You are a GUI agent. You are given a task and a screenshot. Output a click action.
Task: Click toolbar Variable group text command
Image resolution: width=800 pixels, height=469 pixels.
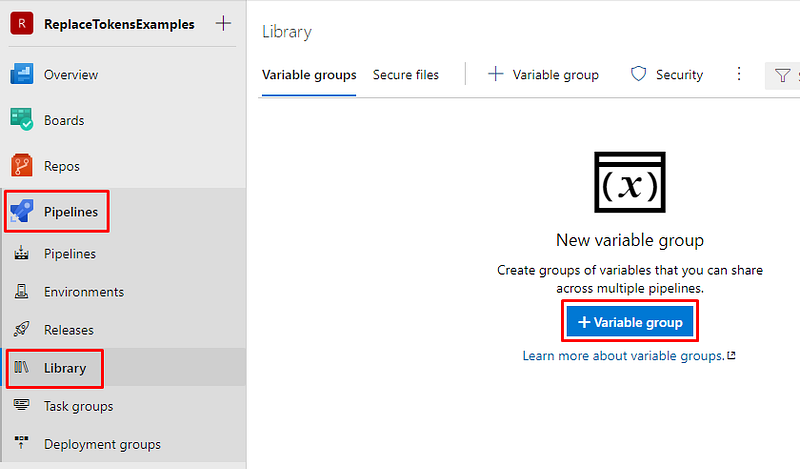tap(556, 75)
